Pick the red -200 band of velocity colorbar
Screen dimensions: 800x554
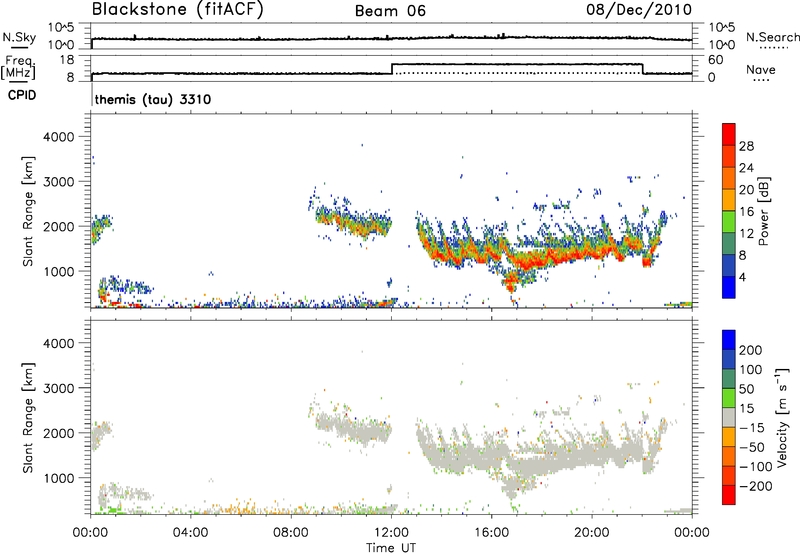click(x=729, y=495)
